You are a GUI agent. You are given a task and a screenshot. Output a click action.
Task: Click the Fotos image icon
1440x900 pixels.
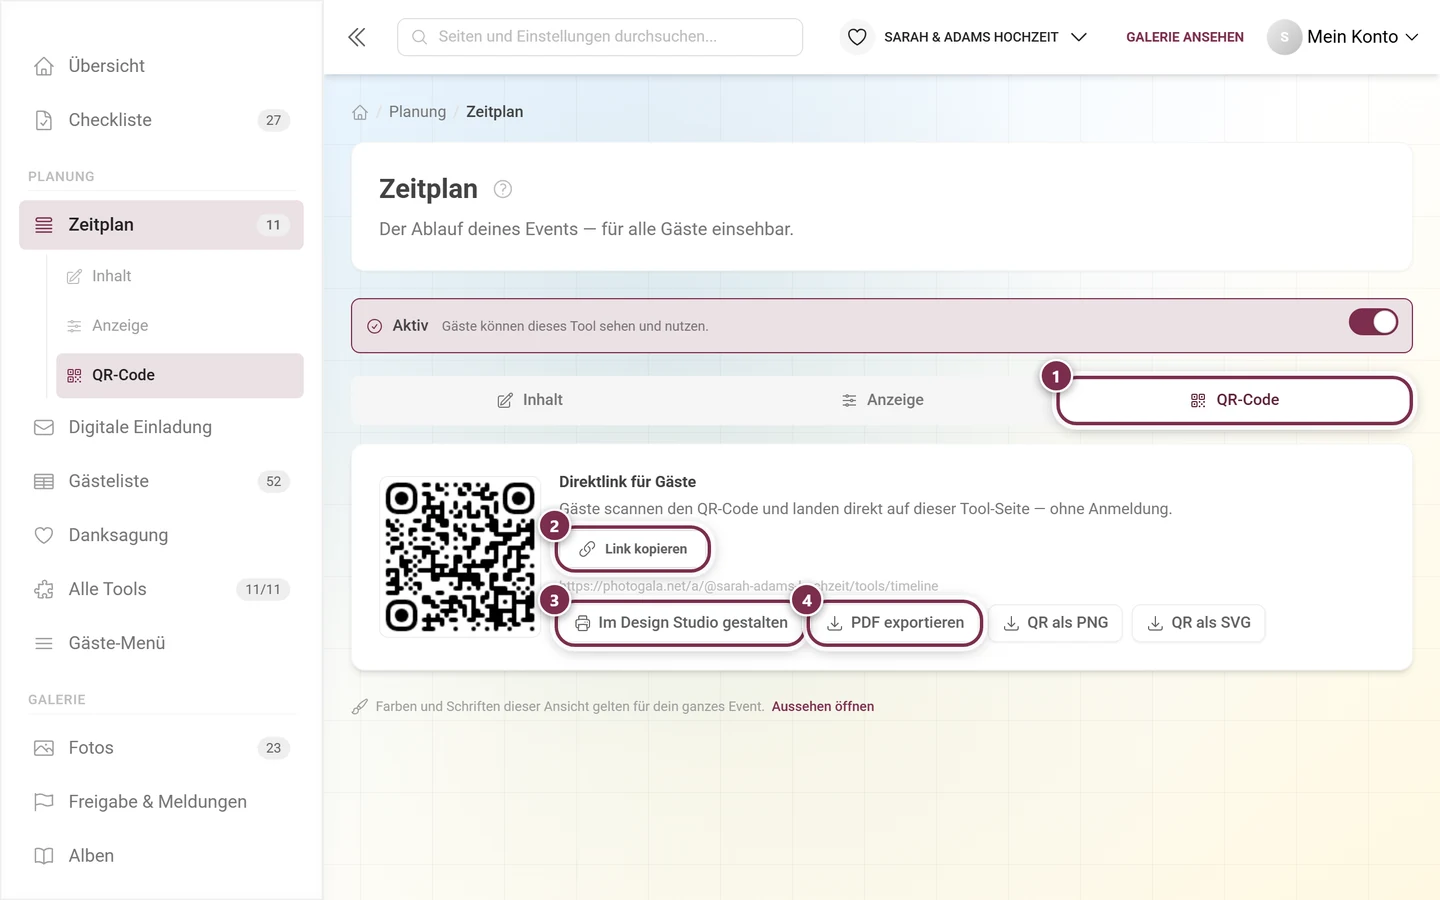click(44, 748)
